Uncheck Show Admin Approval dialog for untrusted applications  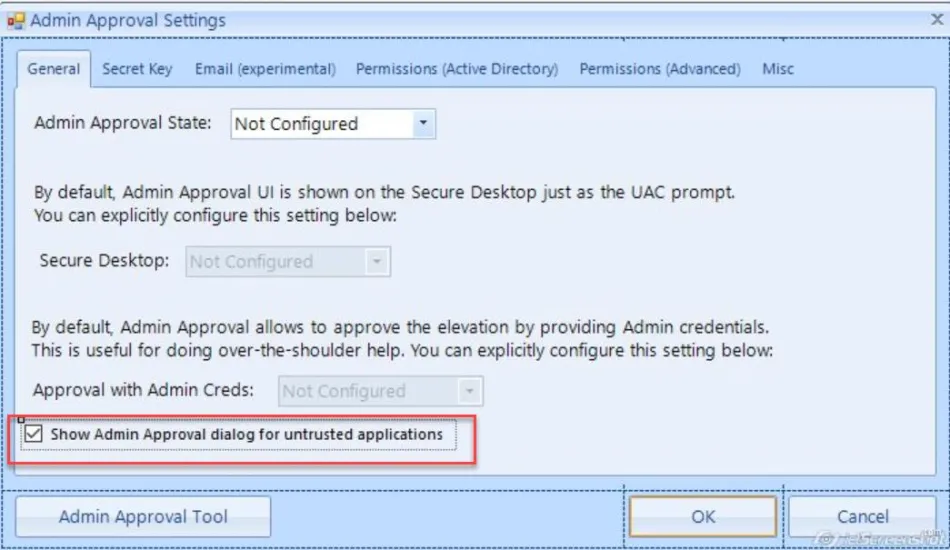click(35, 435)
